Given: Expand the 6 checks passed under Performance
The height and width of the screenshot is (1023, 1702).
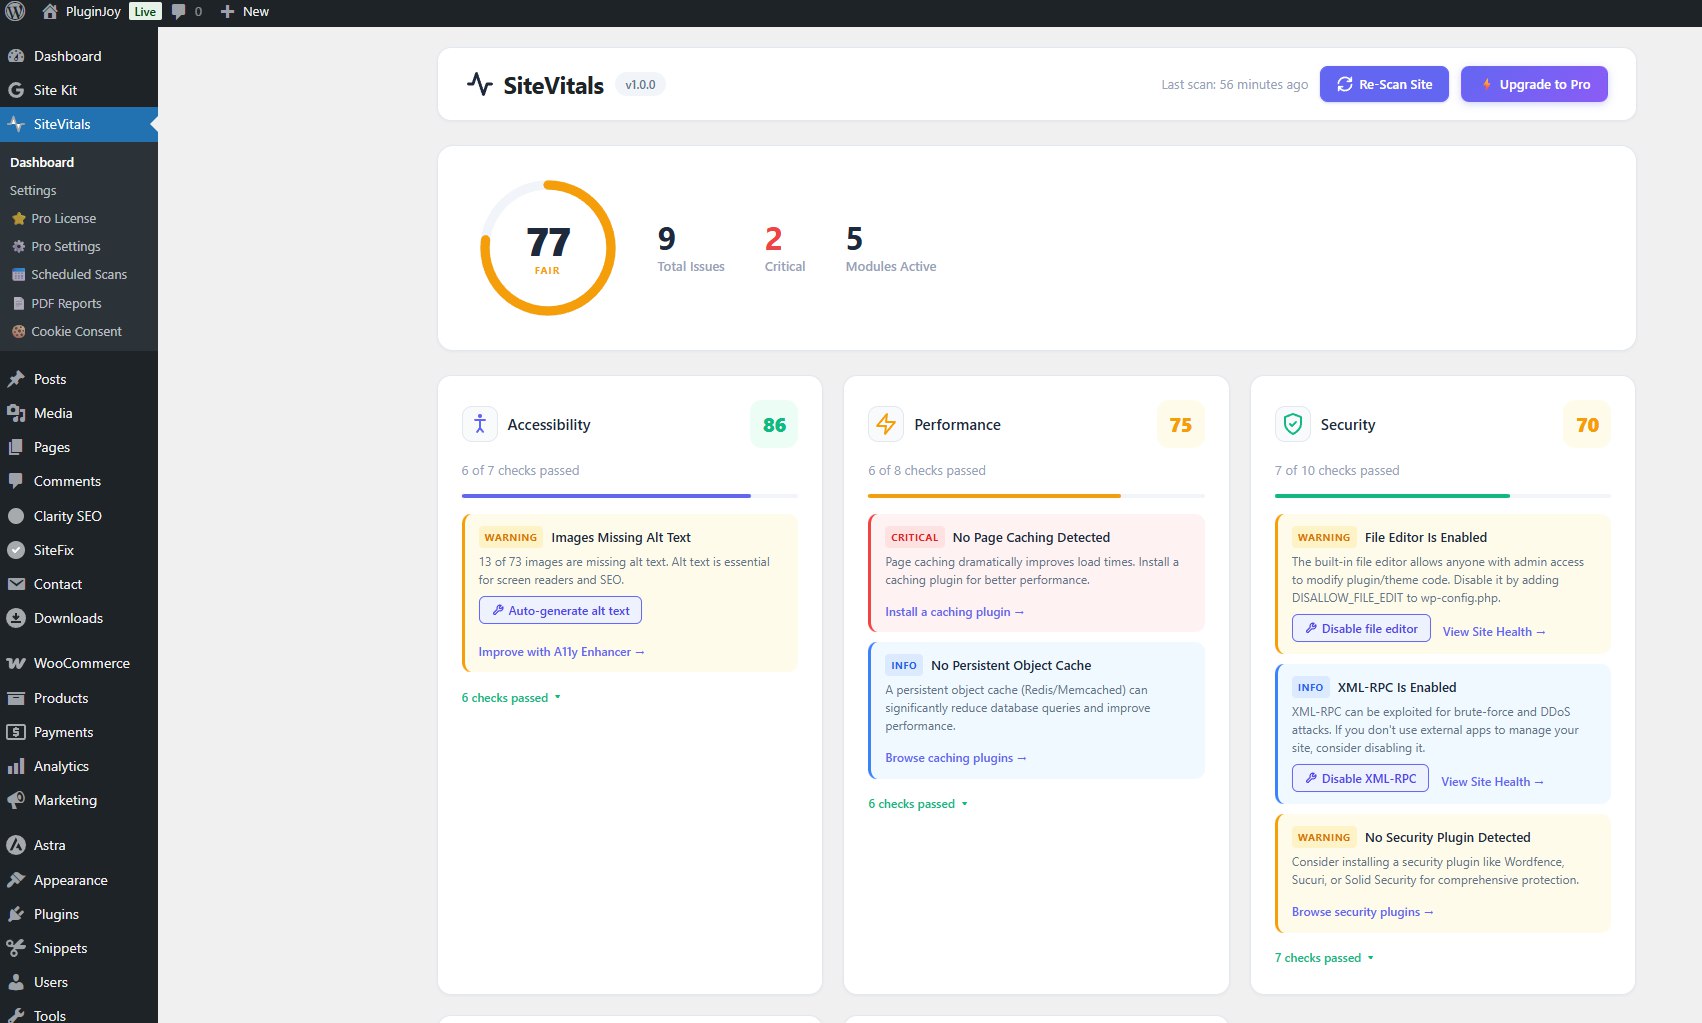Looking at the screenshot, I should [x=916, y=803].
